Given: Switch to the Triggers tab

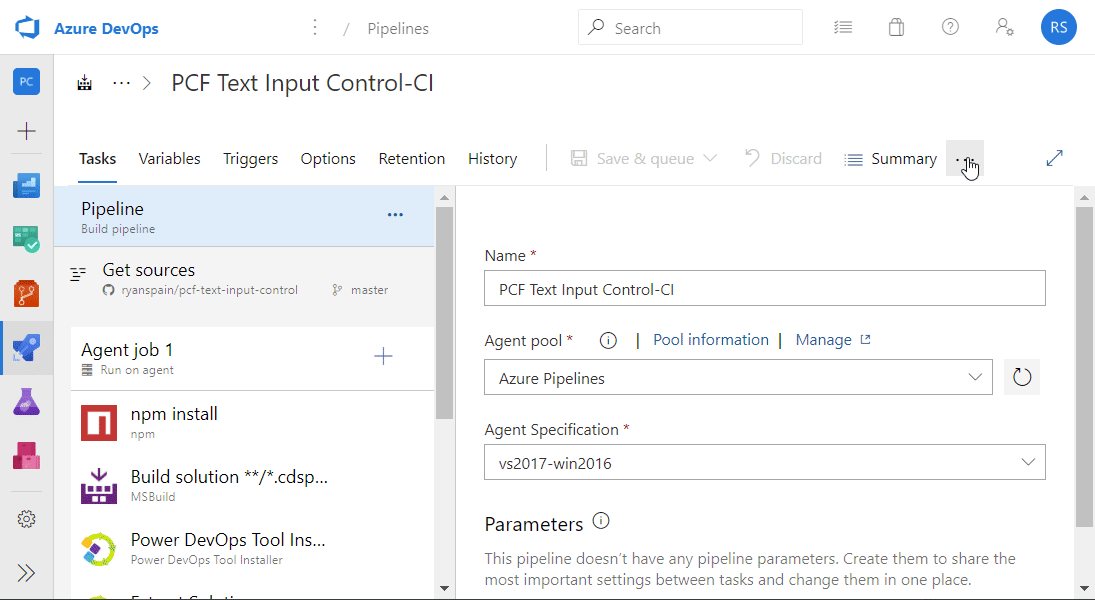Looking at the screenshot, I should [251, 159].
